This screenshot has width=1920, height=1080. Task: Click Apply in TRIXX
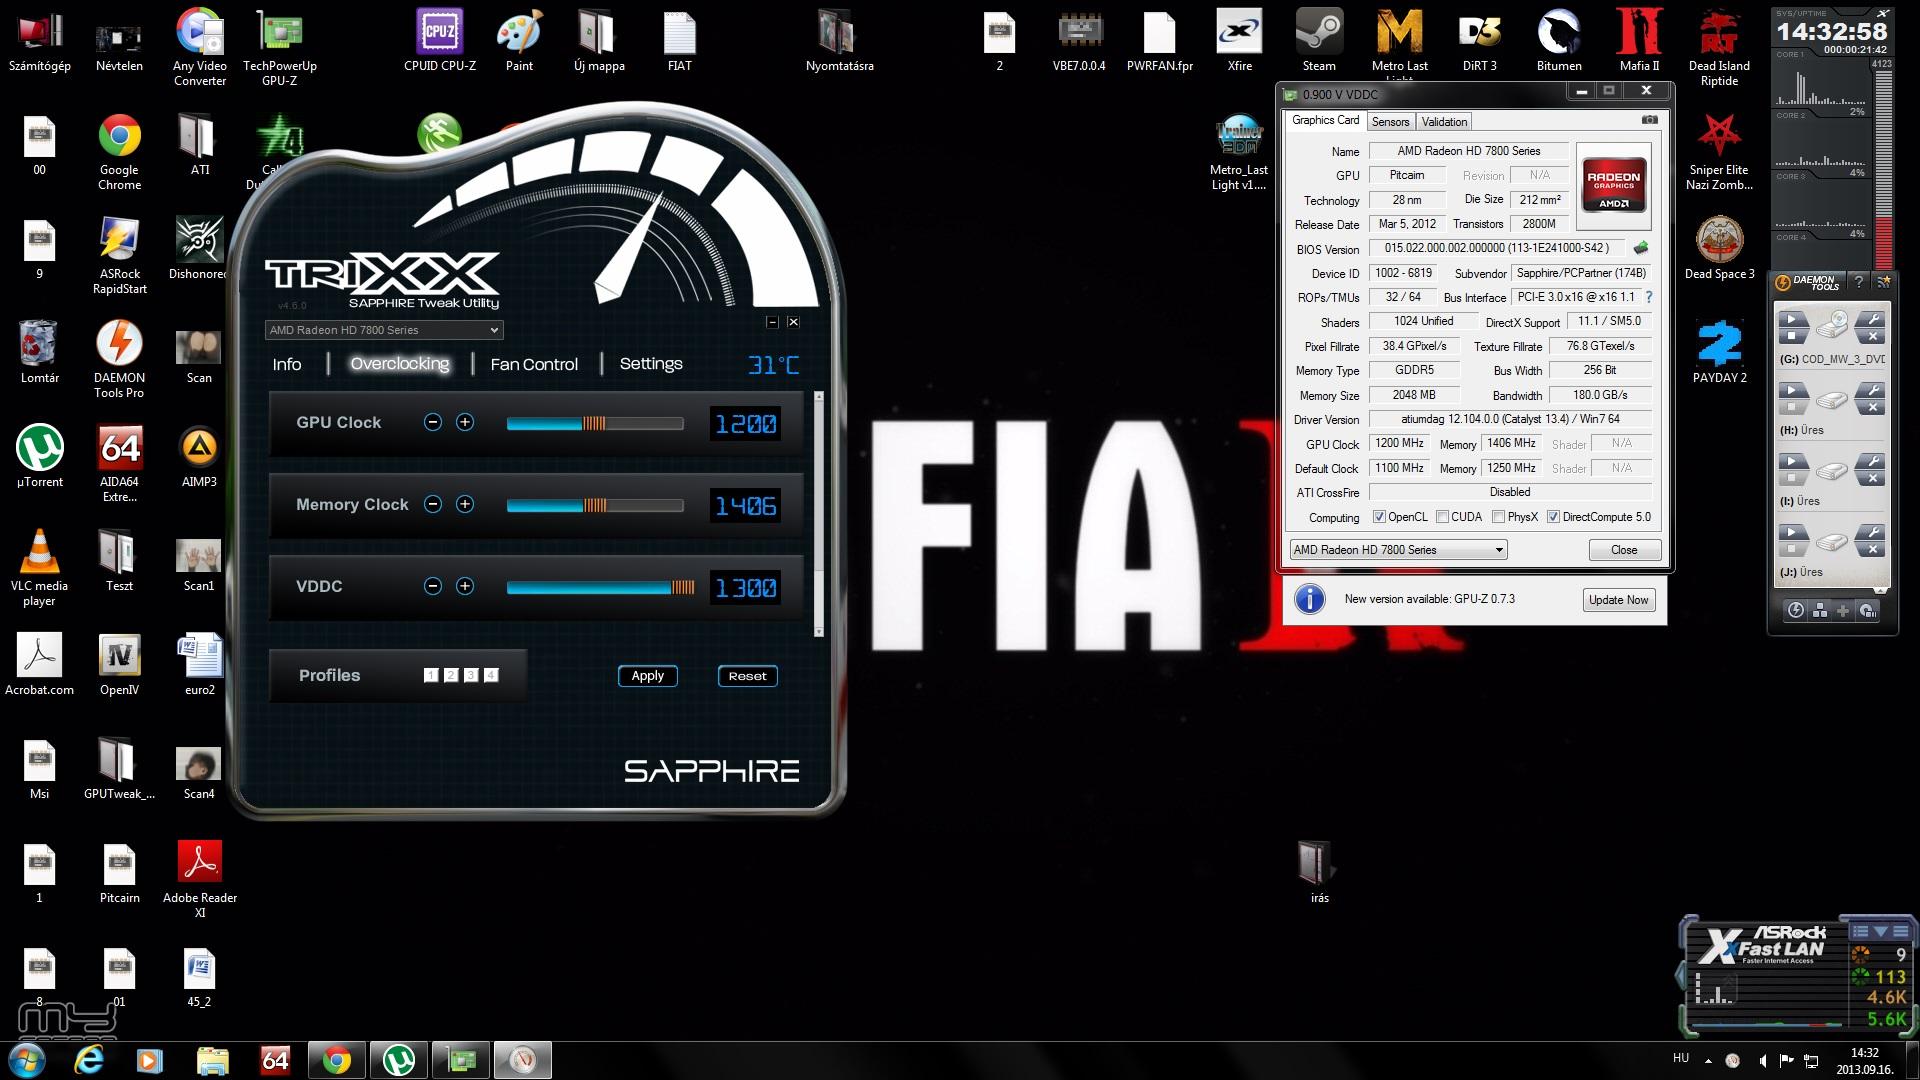[648, 676]
